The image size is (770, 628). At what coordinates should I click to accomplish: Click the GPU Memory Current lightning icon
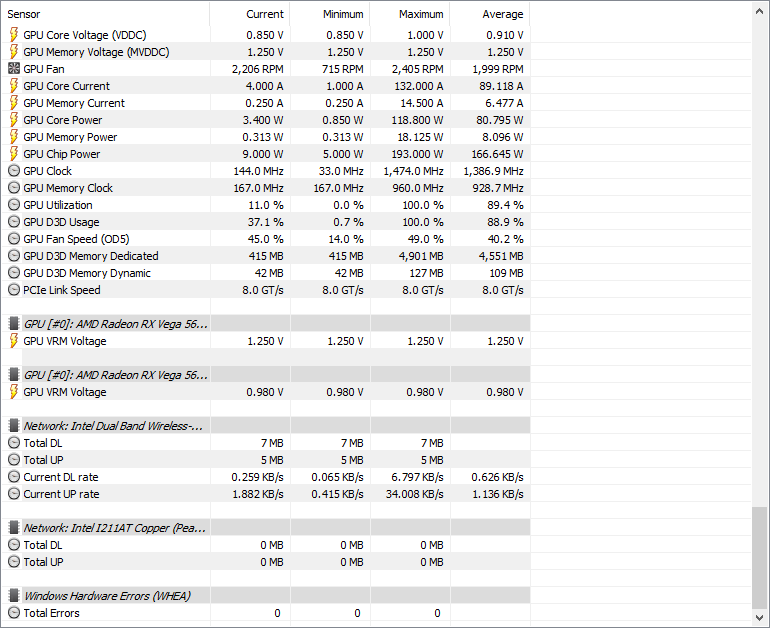tap(14, 103)
